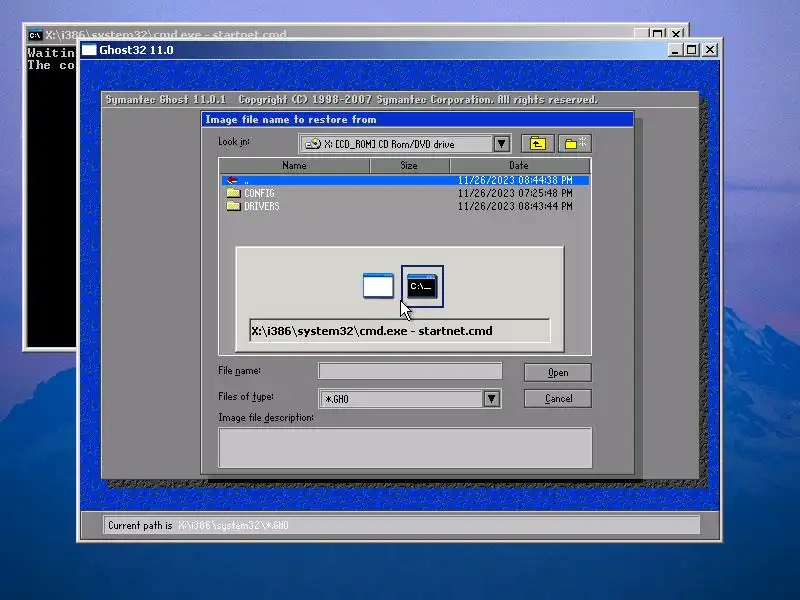Focus the File name input field
The width and height of the screenshot is (800, 600).
click(x=410, y=371)
